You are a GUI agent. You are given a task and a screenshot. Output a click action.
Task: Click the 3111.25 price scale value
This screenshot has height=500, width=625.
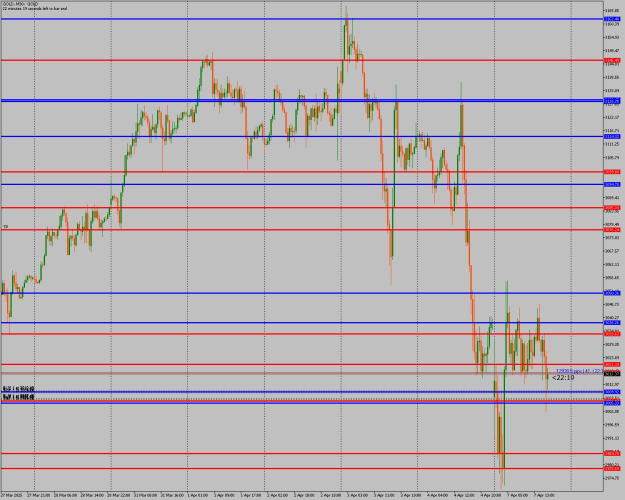coord(612,144)
